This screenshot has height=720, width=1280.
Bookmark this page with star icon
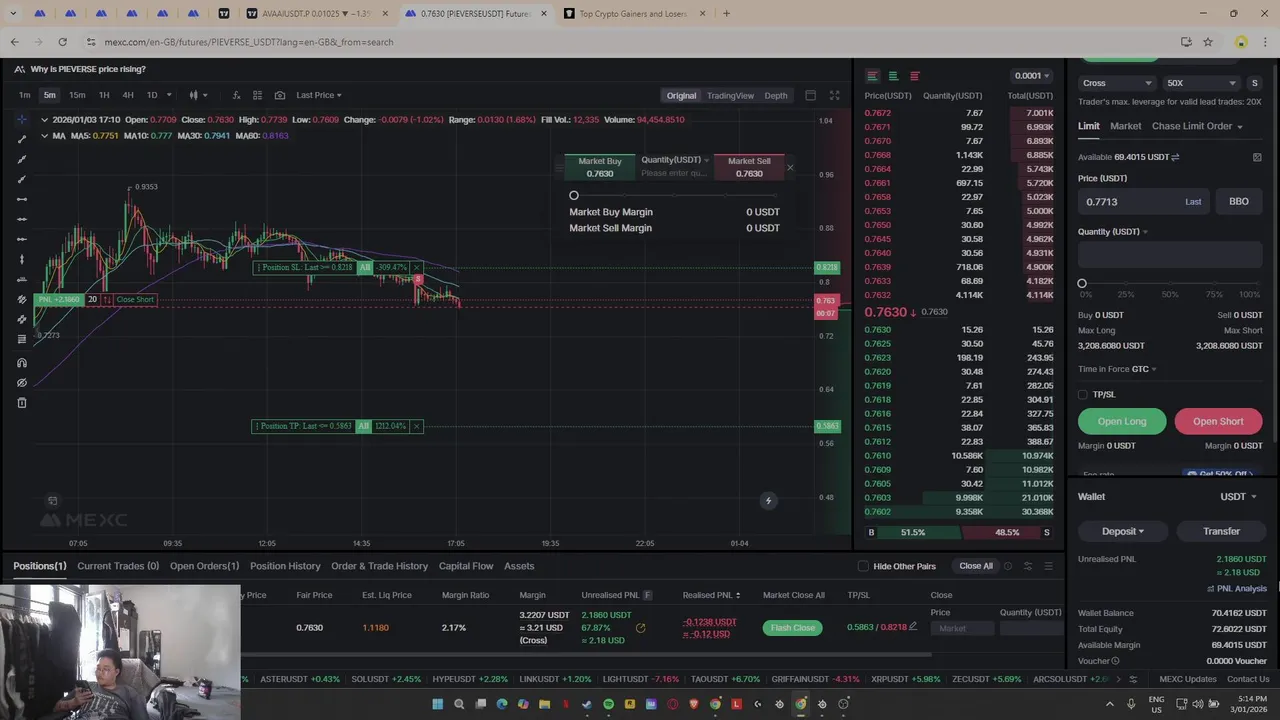(1208, 42)
